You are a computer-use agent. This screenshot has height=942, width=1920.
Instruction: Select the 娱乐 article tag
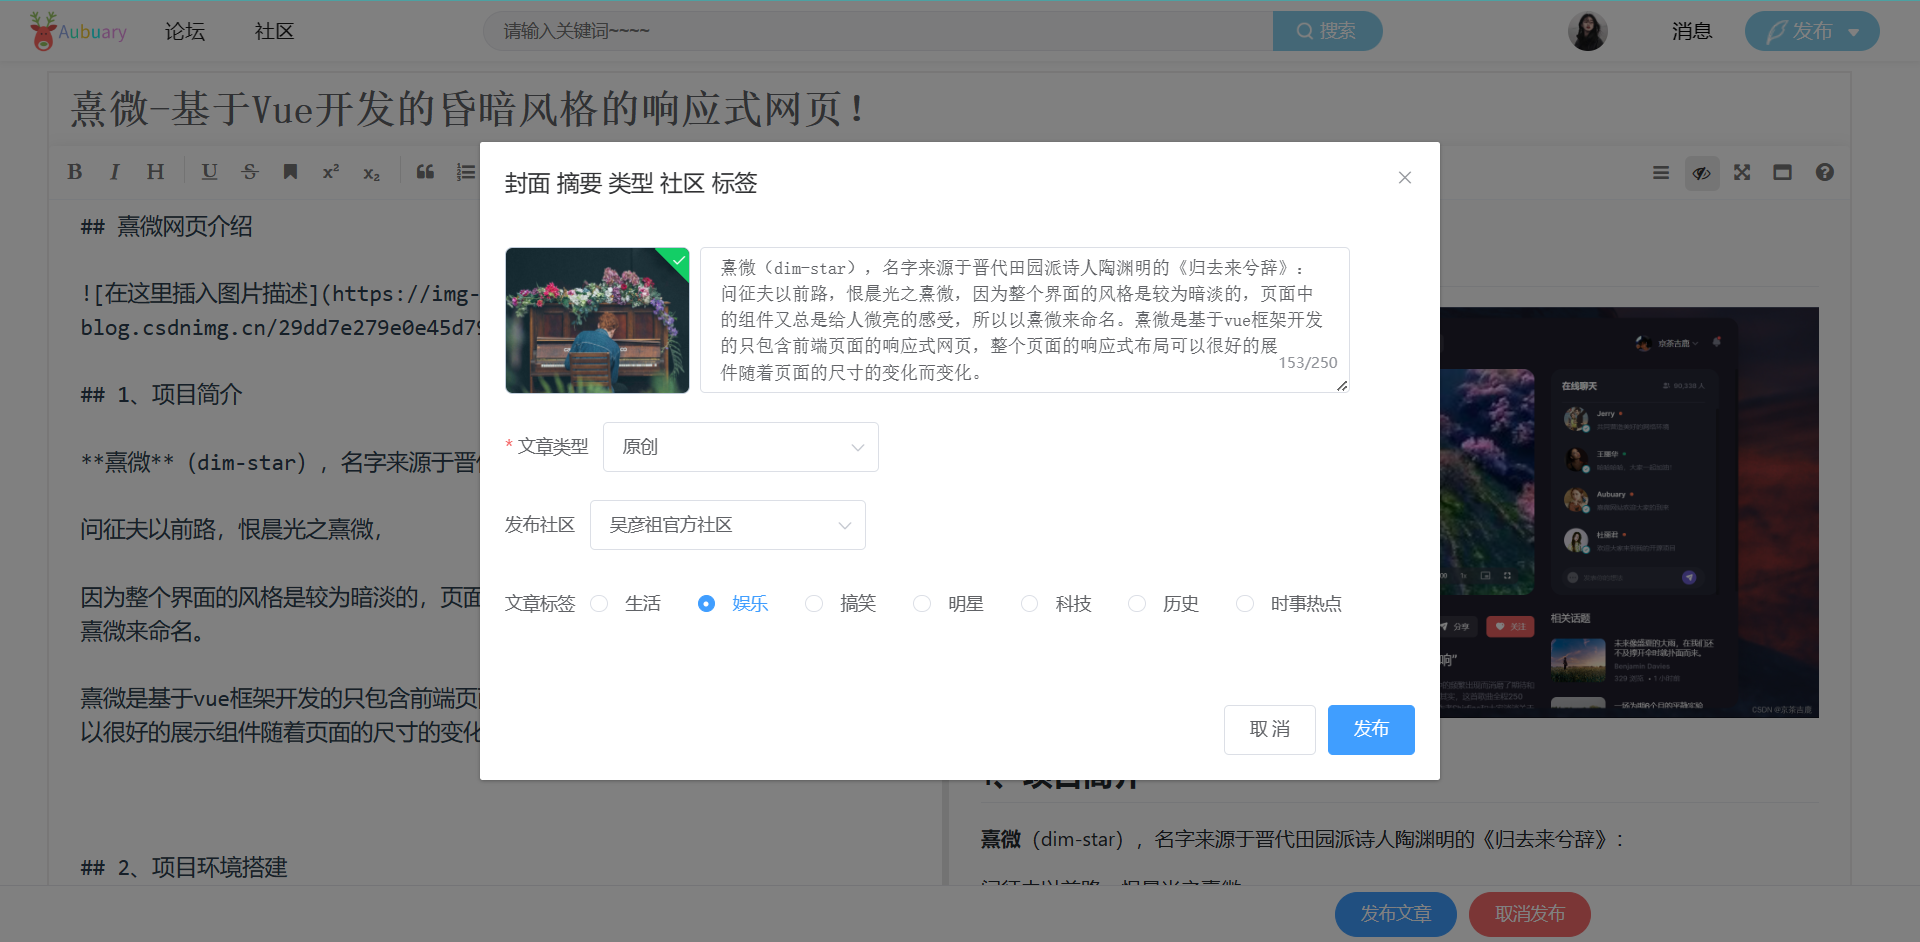coord(706,603)
